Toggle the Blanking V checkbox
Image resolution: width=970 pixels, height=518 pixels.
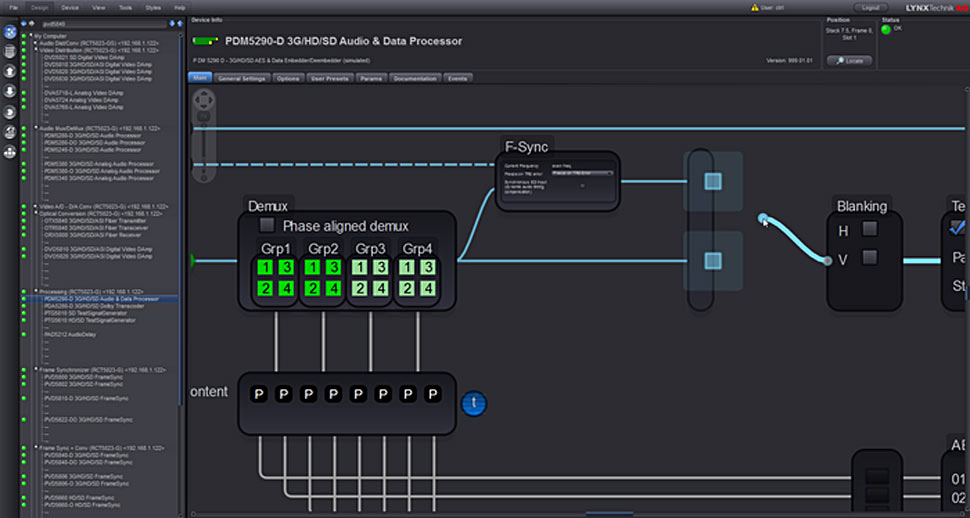pos(870,257)
